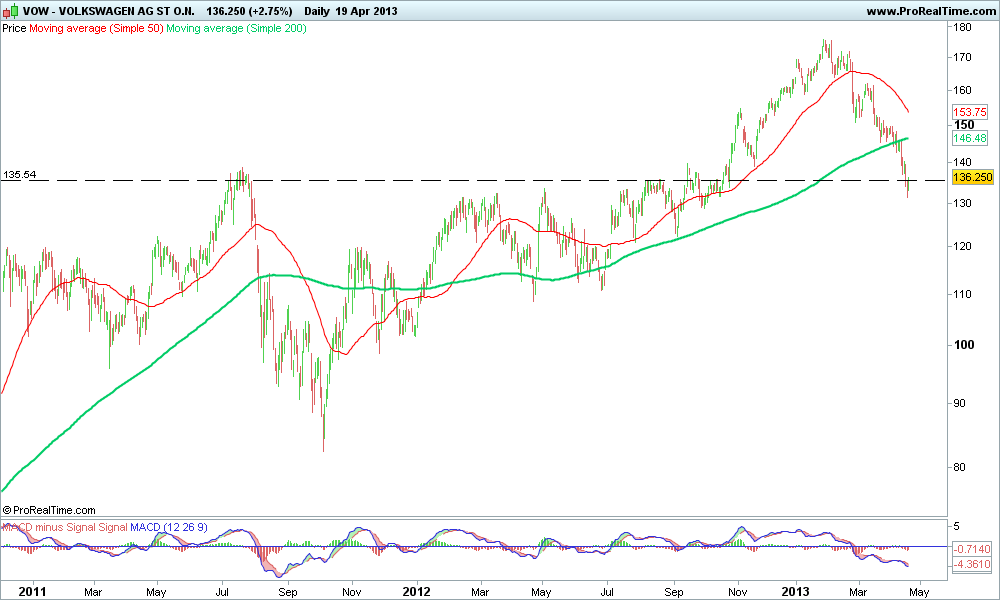Viewport: 1000px width, 600px height.
Task: Click the green 146.48 moving average value tag
Action: (969, 138)
